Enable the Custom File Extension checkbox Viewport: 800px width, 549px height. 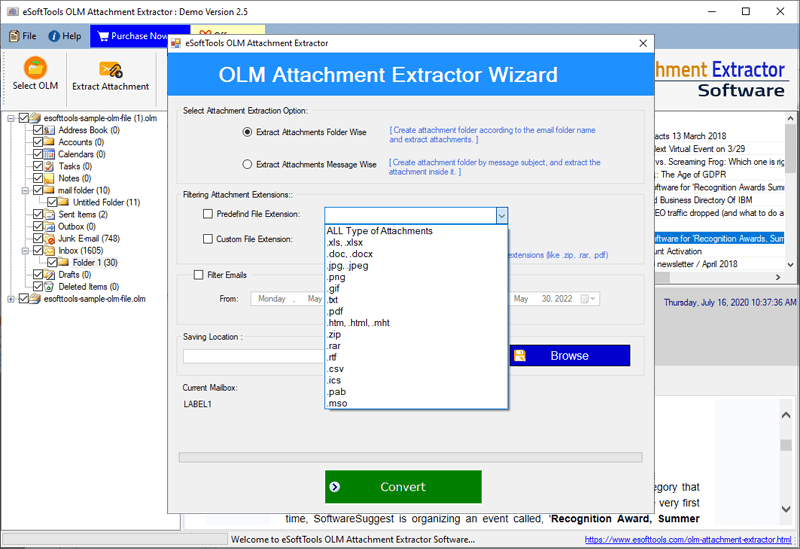click(208, 239)
